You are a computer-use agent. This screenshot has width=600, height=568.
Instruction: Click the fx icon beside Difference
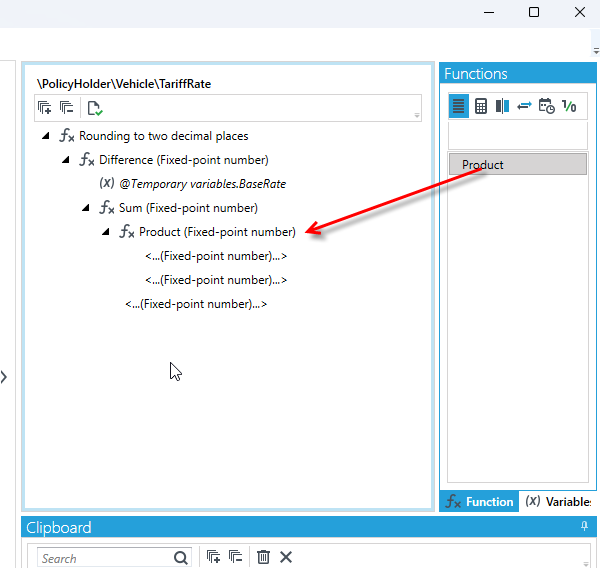click(x=86, y=160)
